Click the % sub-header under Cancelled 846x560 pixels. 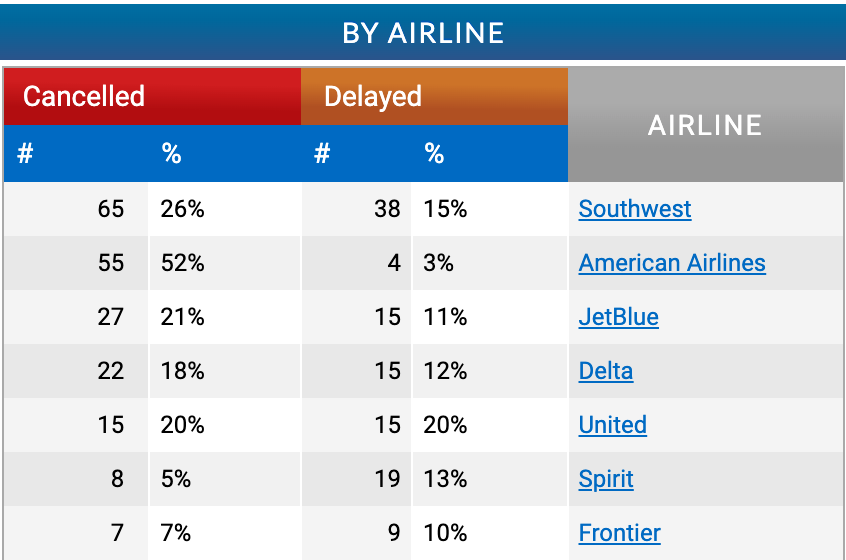click(171, 154)
